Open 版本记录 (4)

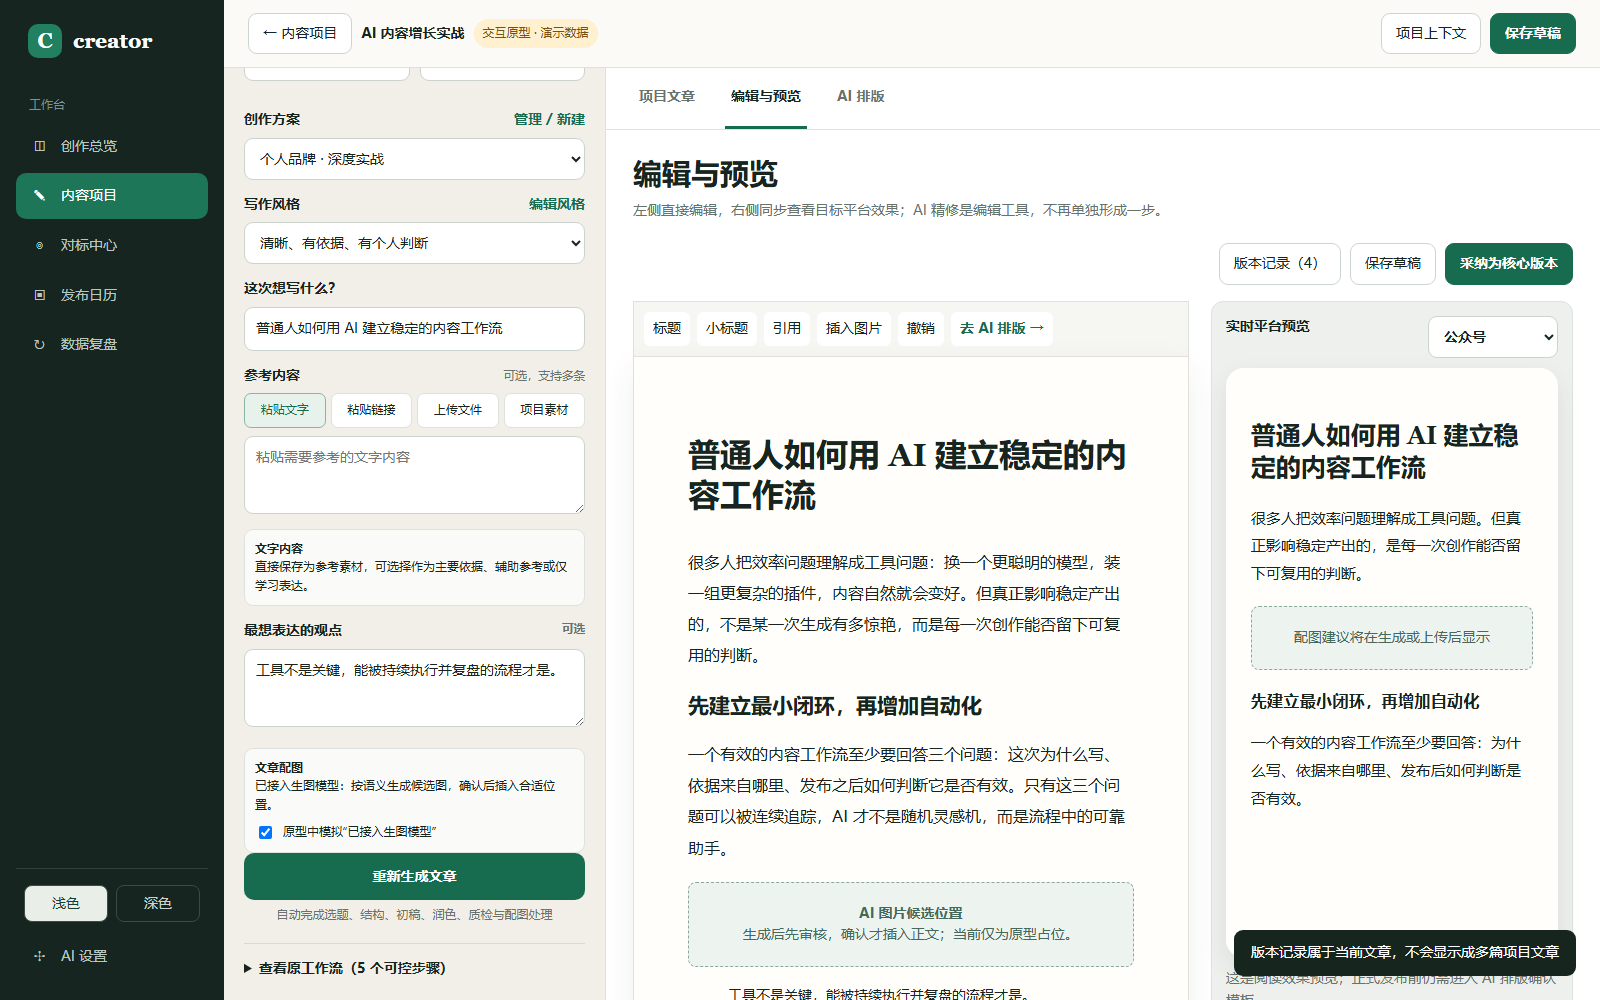pos(1280,264)
